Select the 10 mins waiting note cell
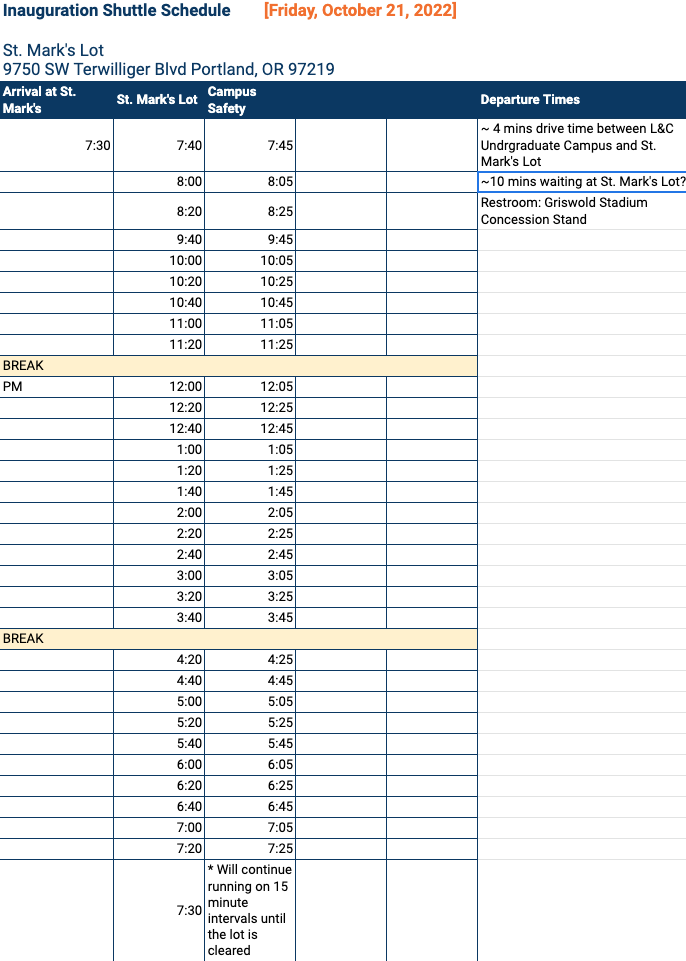 [x=581, y=182]
